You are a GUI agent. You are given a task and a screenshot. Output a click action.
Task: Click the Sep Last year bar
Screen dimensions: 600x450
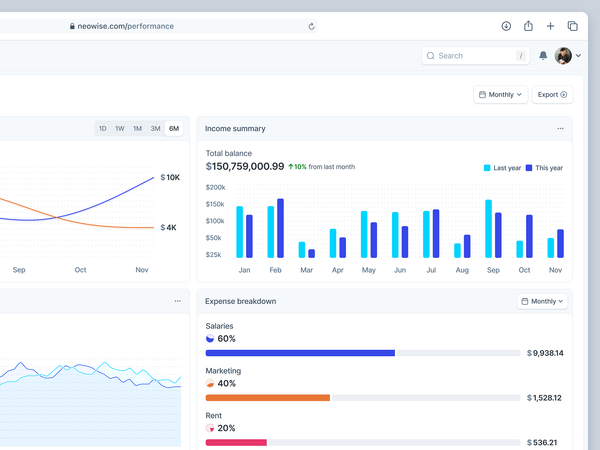[x=488, y=229]
